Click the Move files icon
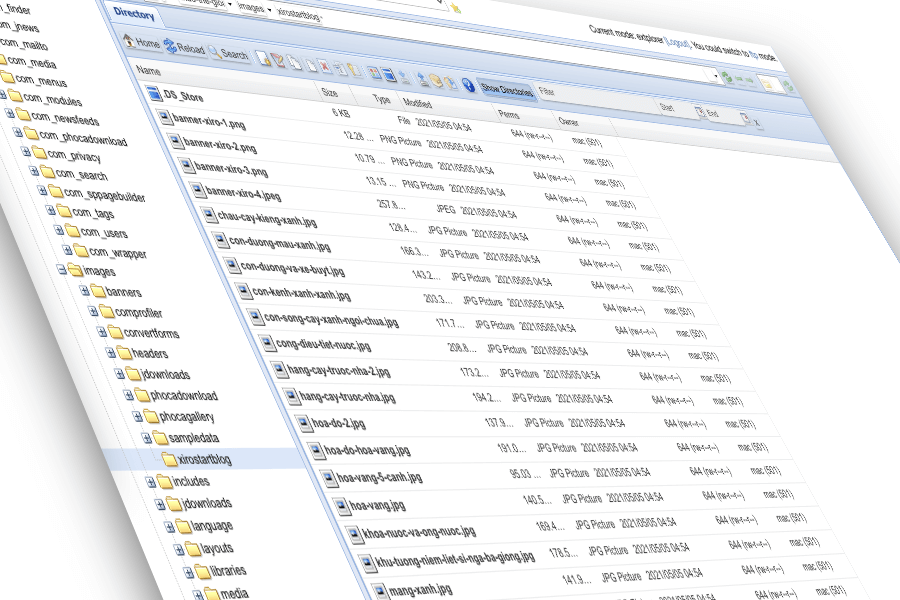This screenshot has width=900, height=600. (311, 64)
